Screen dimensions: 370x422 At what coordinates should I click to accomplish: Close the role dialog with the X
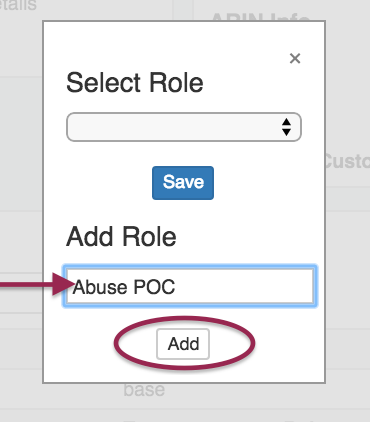click(295, 58)
